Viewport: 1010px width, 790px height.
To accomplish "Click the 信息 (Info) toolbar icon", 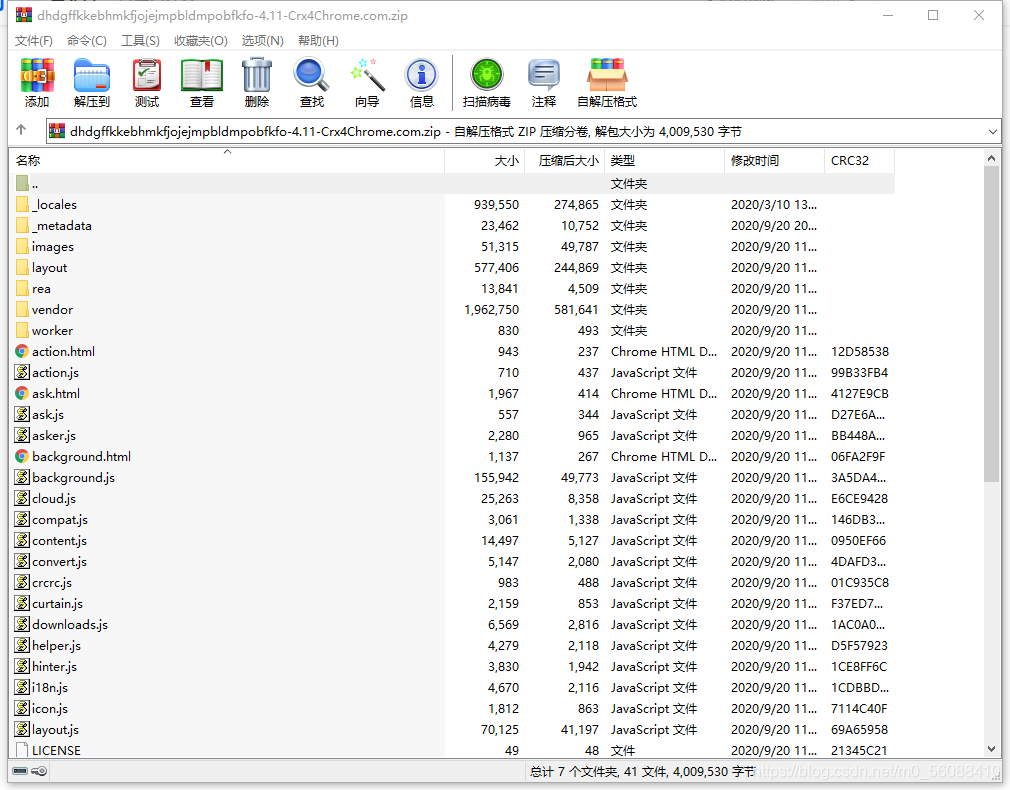I will [422, 82].
